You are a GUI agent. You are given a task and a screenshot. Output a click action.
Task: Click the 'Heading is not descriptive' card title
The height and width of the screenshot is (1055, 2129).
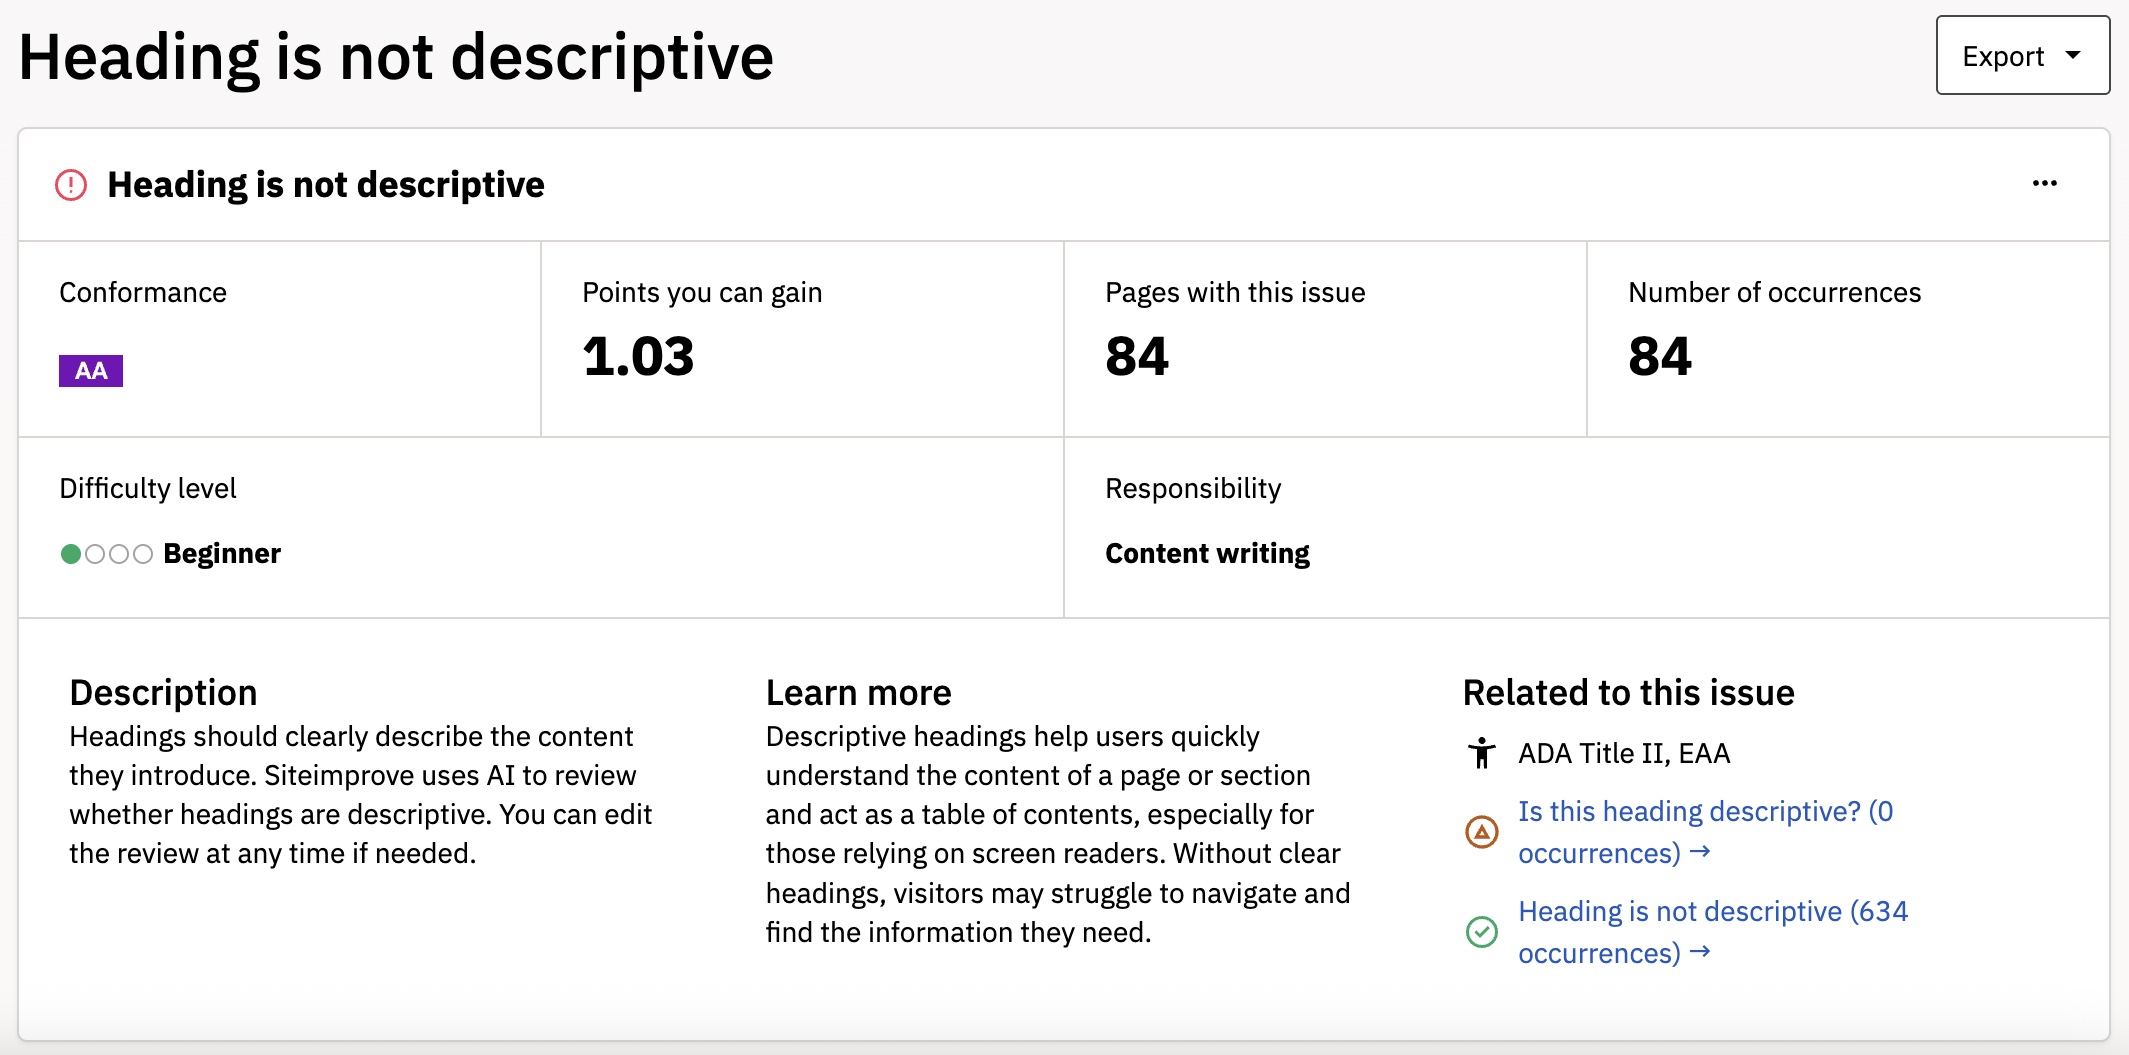[x=326, y=185]
